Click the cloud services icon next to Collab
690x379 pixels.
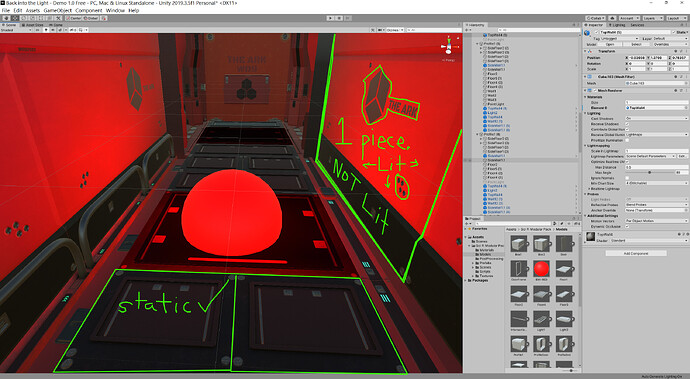point(612,18)
